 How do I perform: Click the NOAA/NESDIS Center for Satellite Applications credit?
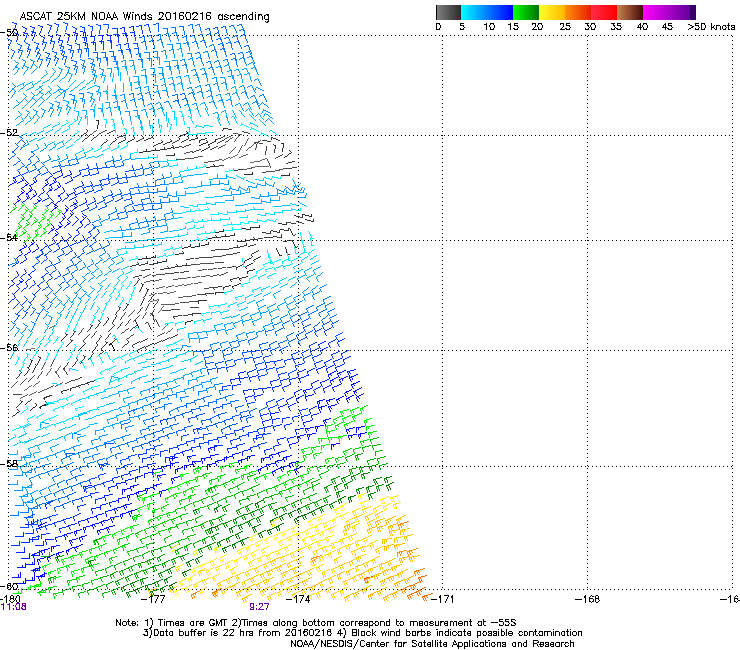[432, 644]
